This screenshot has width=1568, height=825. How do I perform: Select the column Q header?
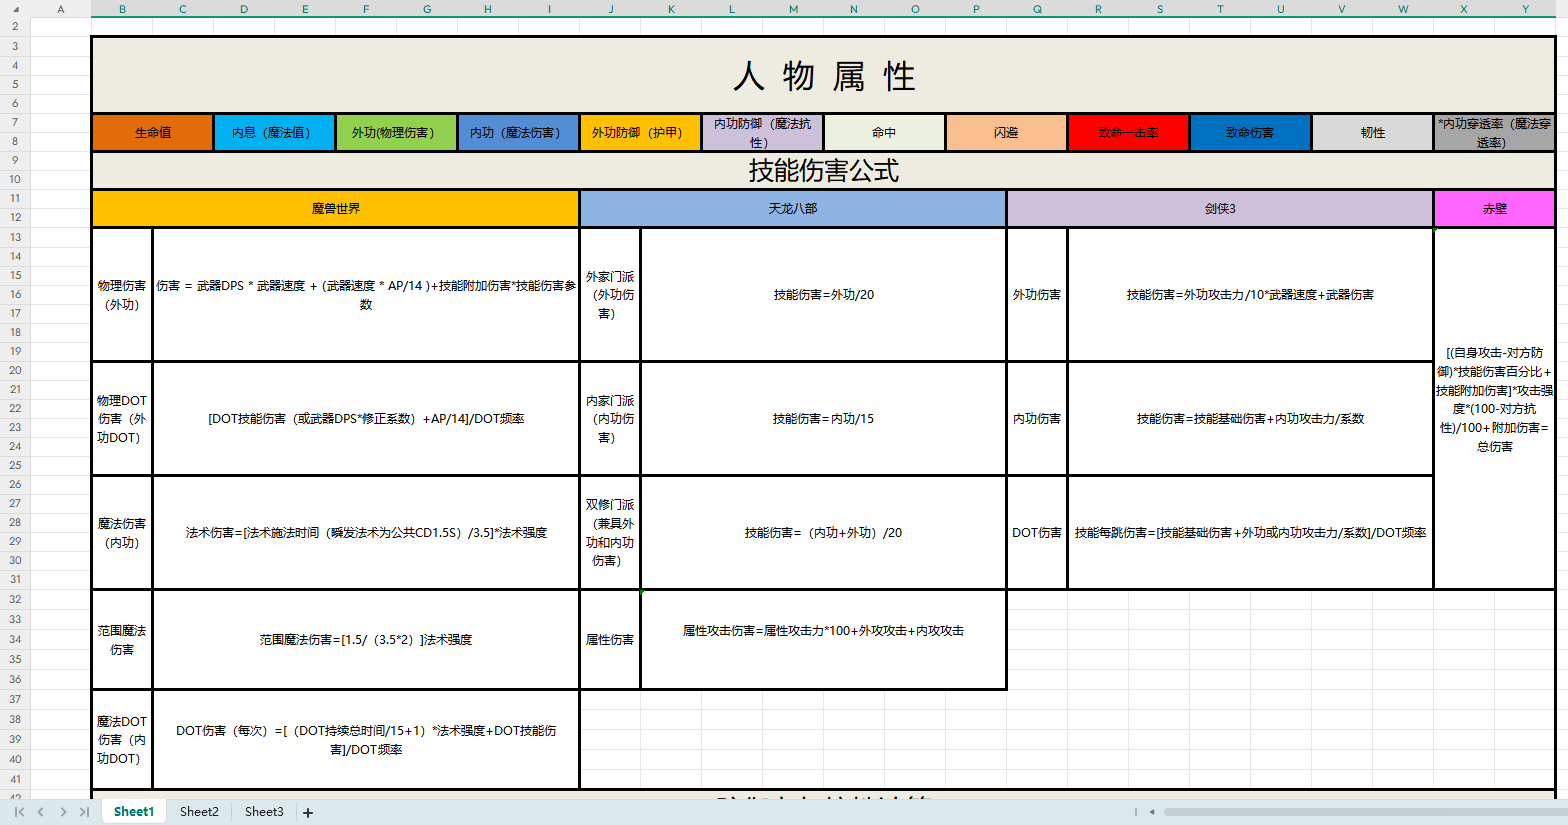click(x=1037, y=9)
